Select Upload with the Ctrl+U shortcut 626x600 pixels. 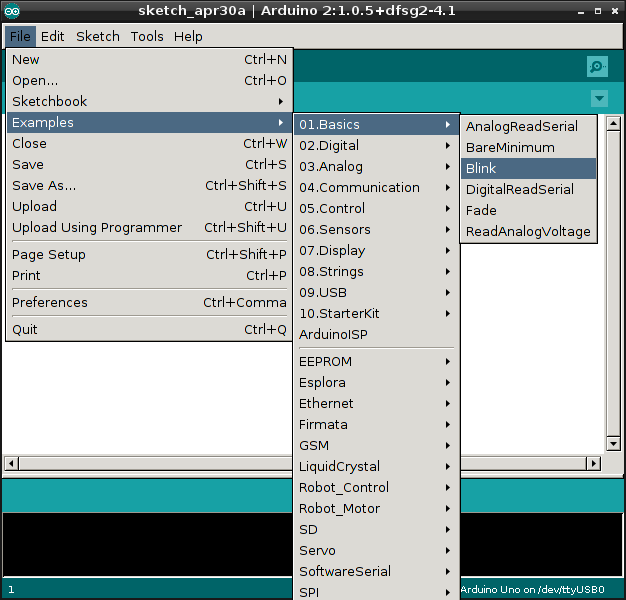pos(149,206)
